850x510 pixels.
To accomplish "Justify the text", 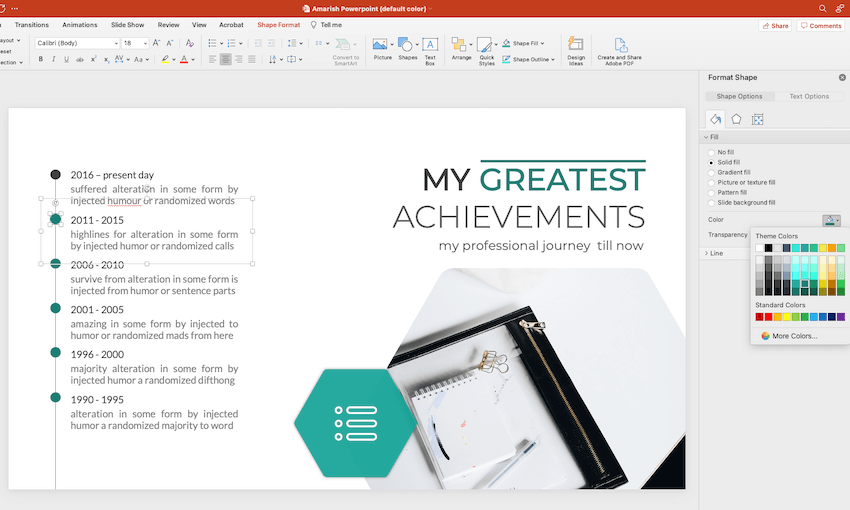I will click(x=252, y=60).
